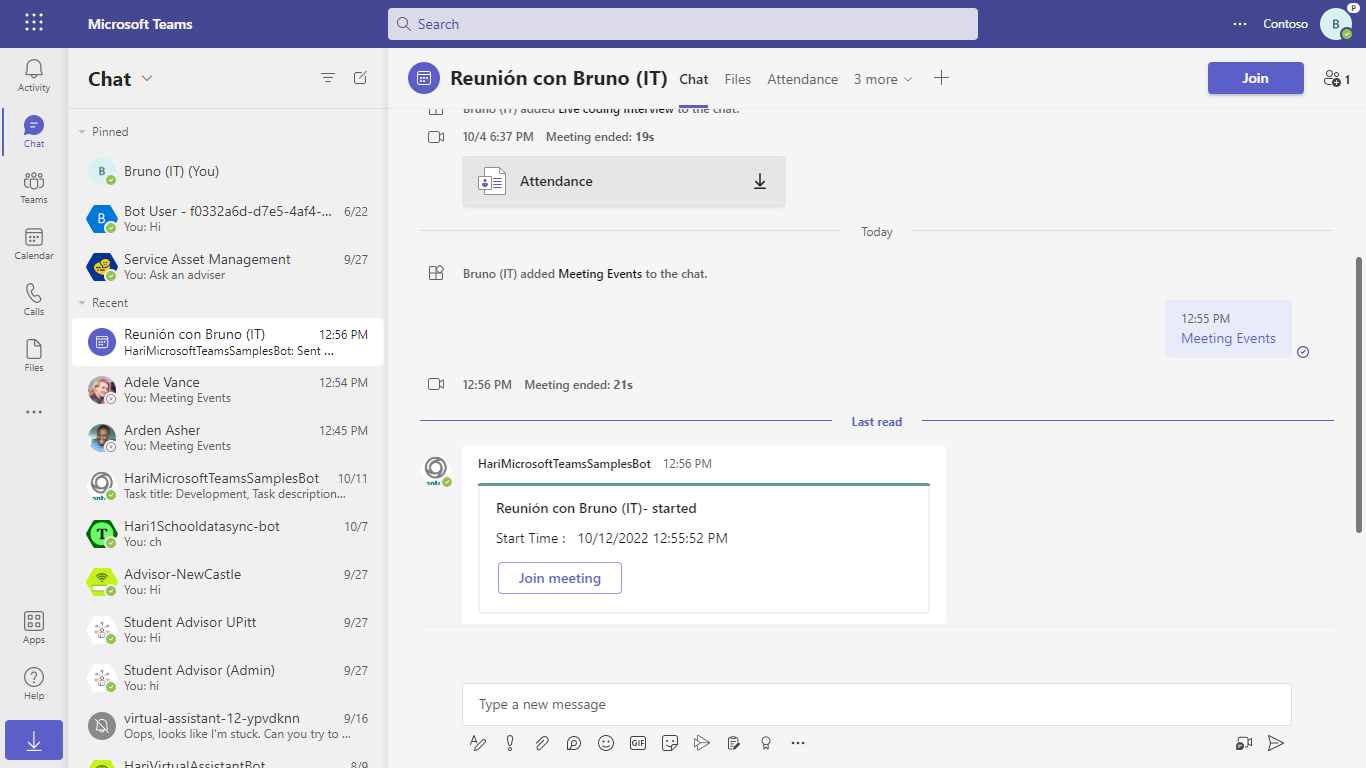The width and height of the screenshot is (1366, 768).
Task: Click HariMicrosoftTeamsSamplesBot sender name in message
Action: pos(564,464)
